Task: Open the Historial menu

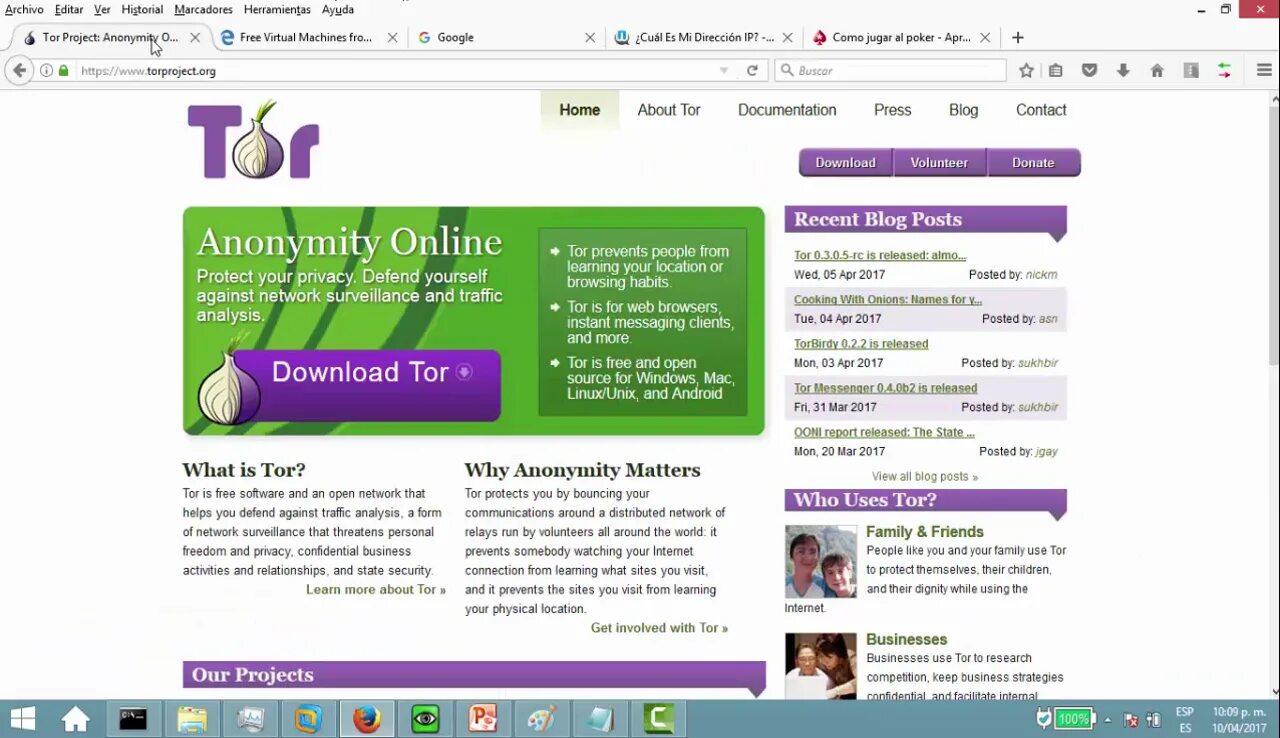Action: (x=142, y=9)
